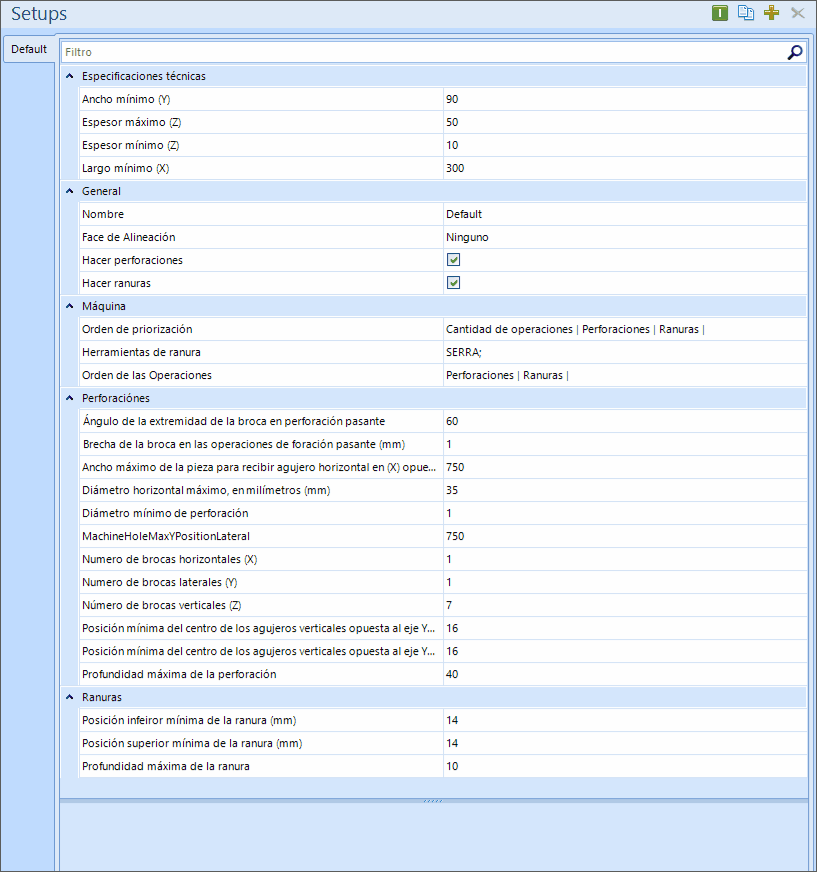Click Diámetro horizontal máximo value 35
This screenshot has width=817, height=872.
tap(625, 490)
